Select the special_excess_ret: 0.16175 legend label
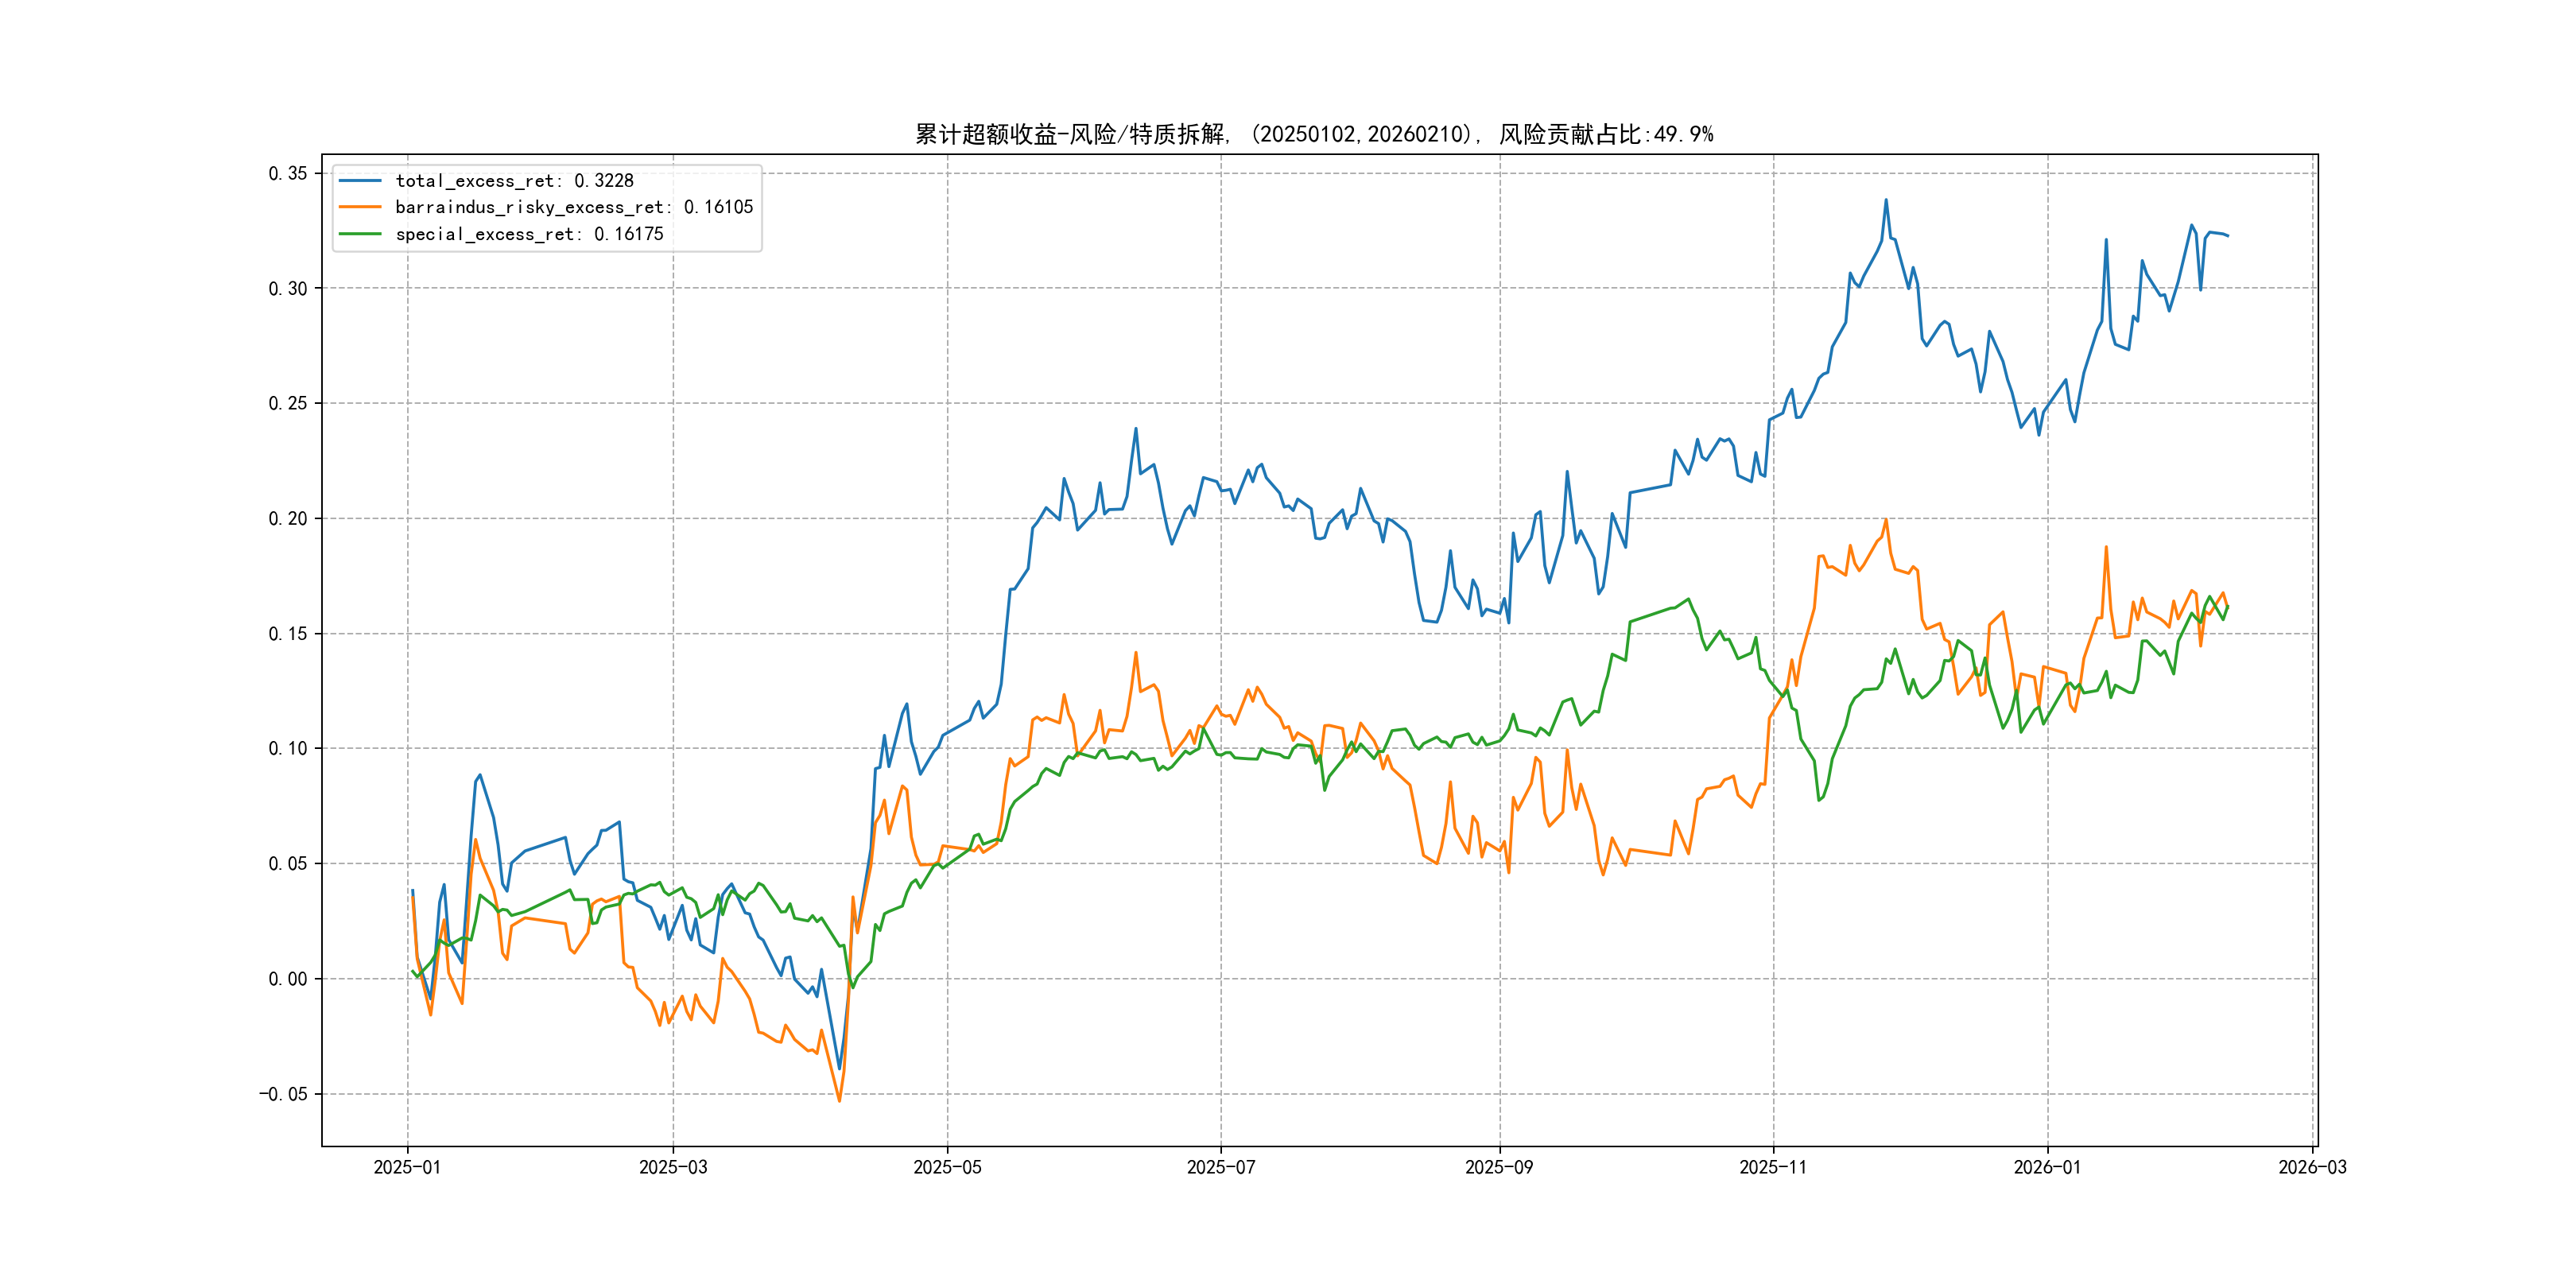The image size is (2576, 1288). click(x=529, y=234)
